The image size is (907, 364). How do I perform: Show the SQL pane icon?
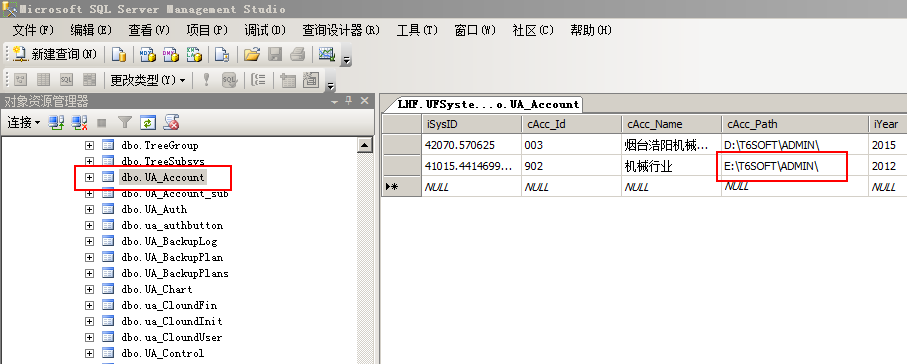(x=67, y=80)
